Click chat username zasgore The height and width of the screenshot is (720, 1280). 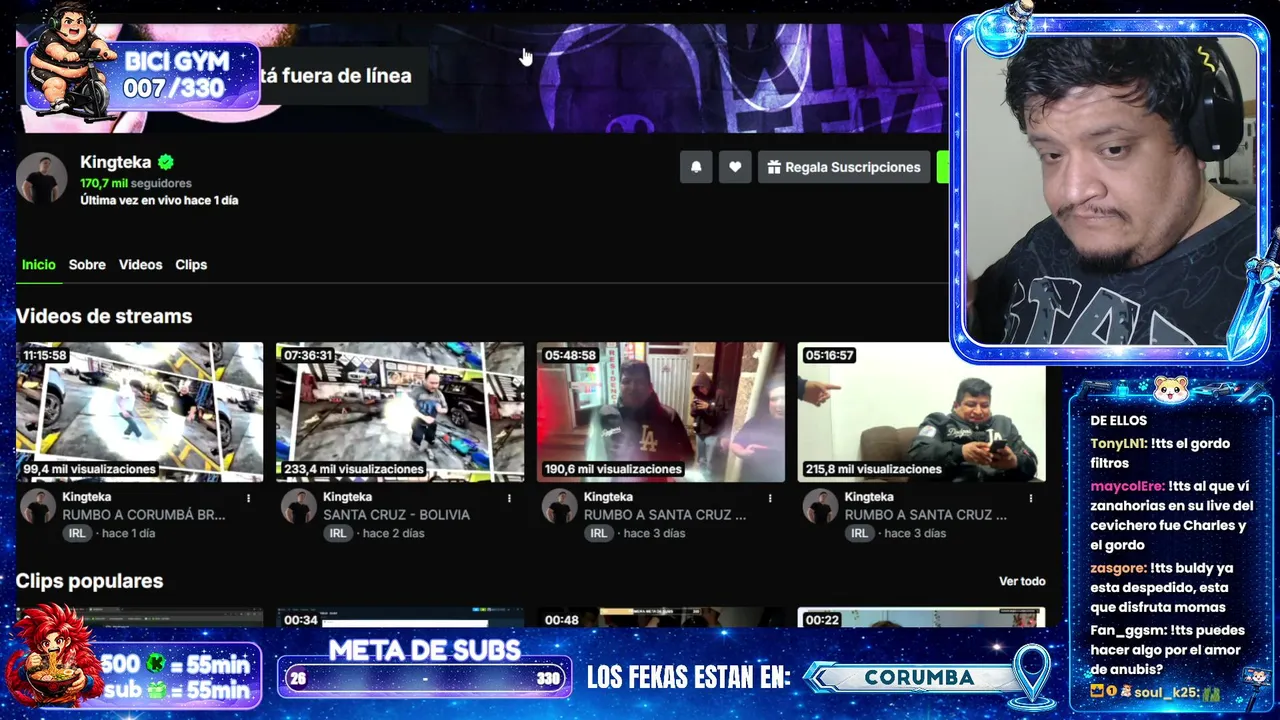tap(1118, 568)
